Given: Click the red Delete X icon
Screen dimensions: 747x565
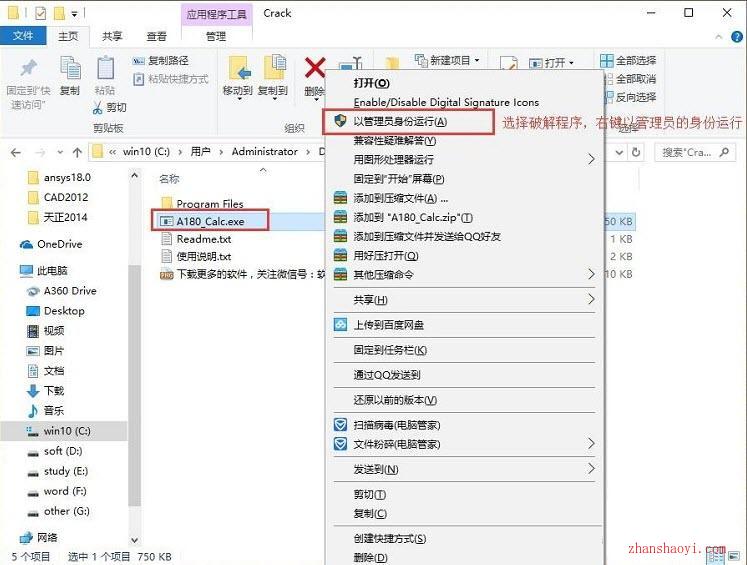Looking at the screenshot, I should click(315, 68).
